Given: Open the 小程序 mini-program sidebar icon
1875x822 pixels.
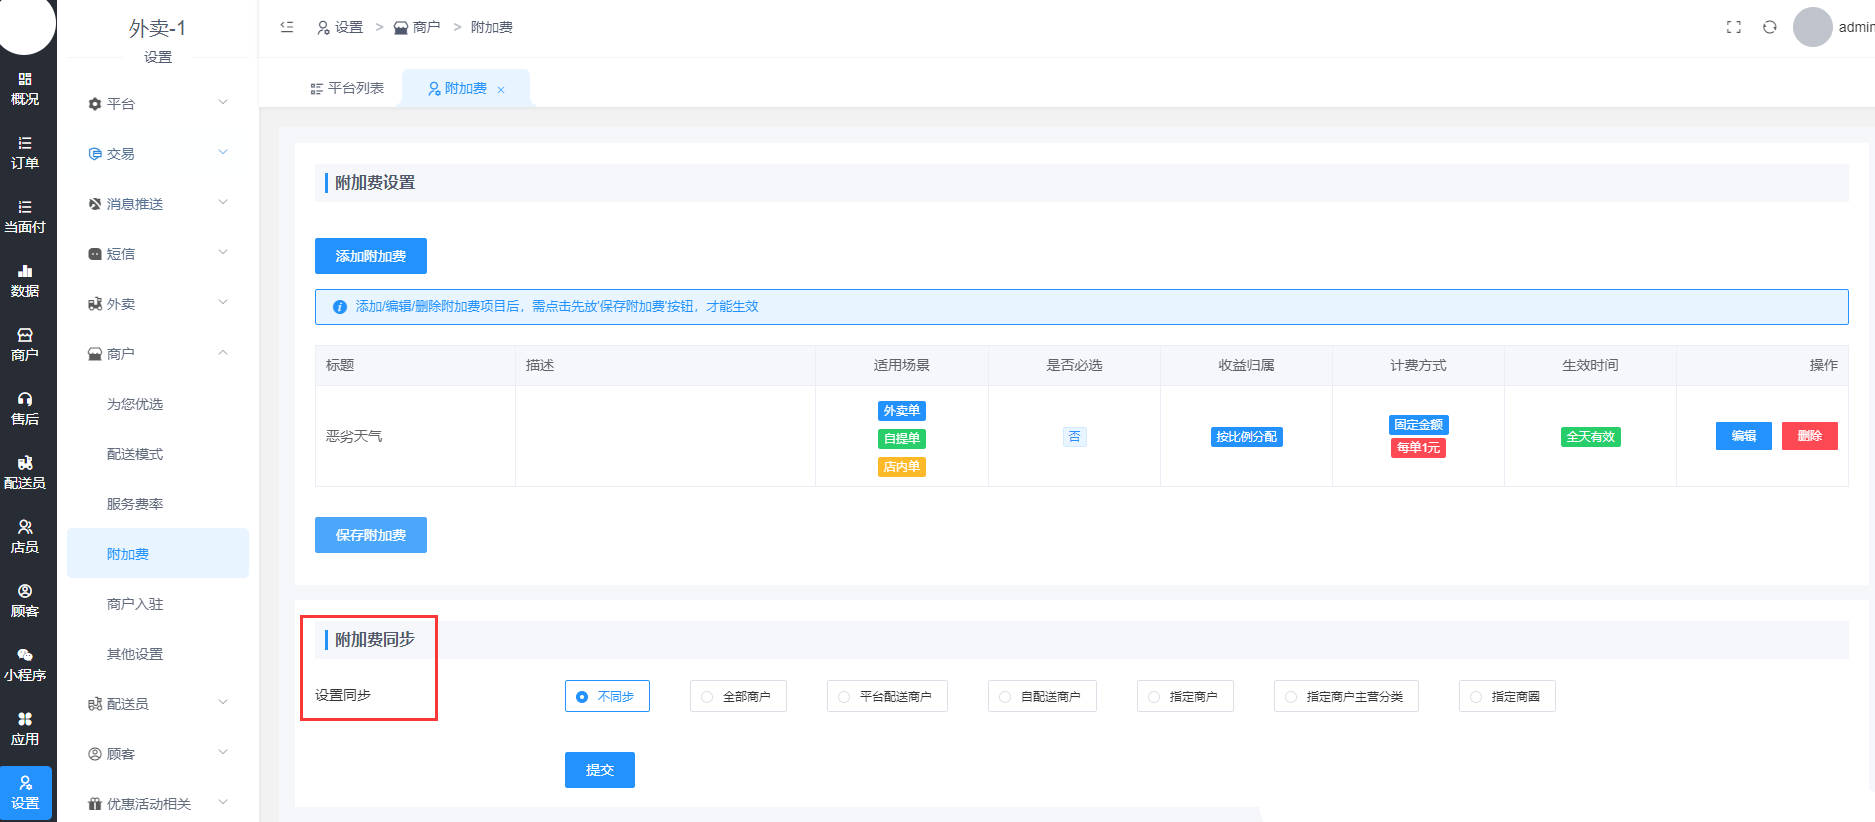Looking at the screenshot, I should tap(25, 665).
